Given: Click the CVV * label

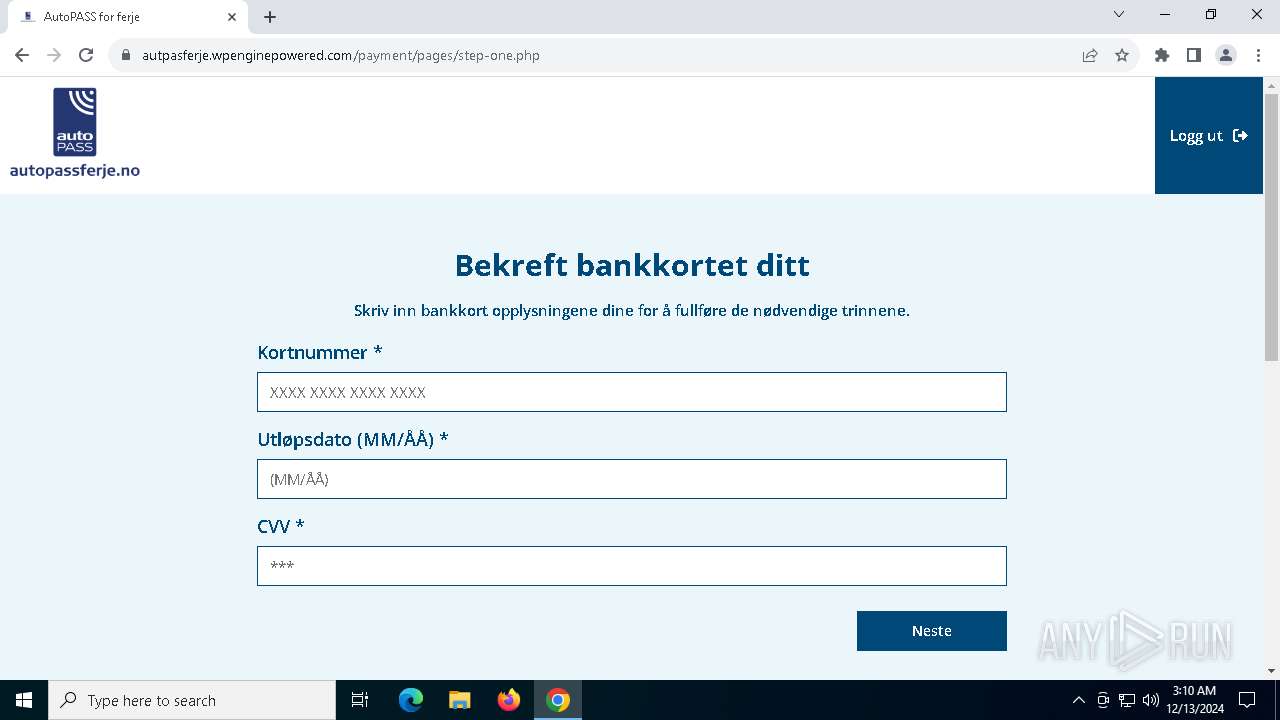Looking at the screenshot, I should [x=281, y=526].
